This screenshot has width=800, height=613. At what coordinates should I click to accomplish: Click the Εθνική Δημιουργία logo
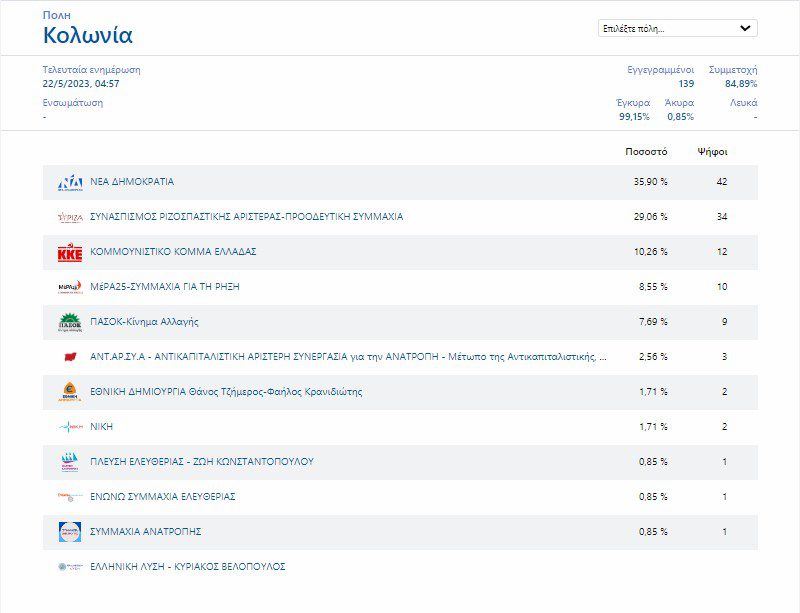pos(70,392)
